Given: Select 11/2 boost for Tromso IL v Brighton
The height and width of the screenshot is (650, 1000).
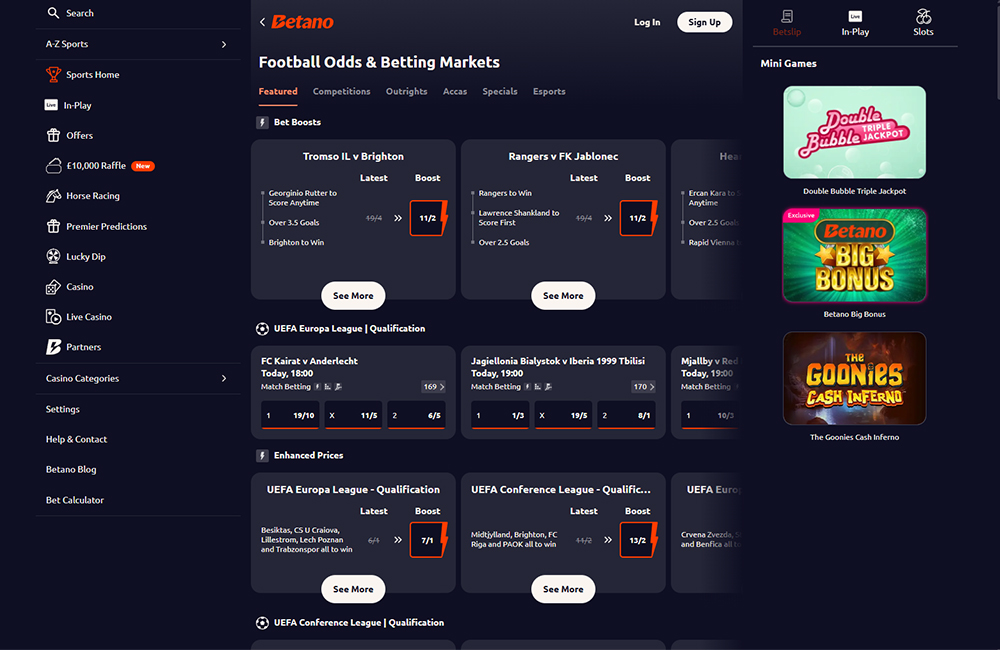Looking at the screenshot, I should pyautogui.click(x=428, y=218).
